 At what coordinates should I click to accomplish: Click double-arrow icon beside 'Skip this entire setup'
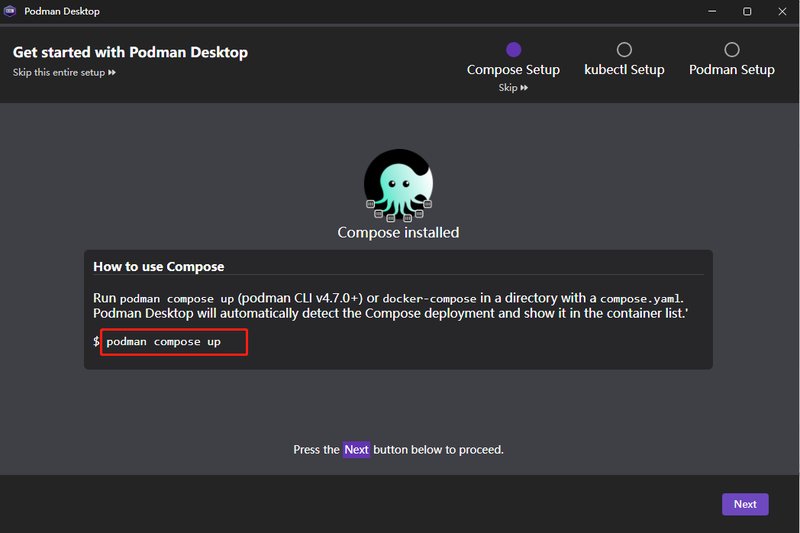pos(112,73)
